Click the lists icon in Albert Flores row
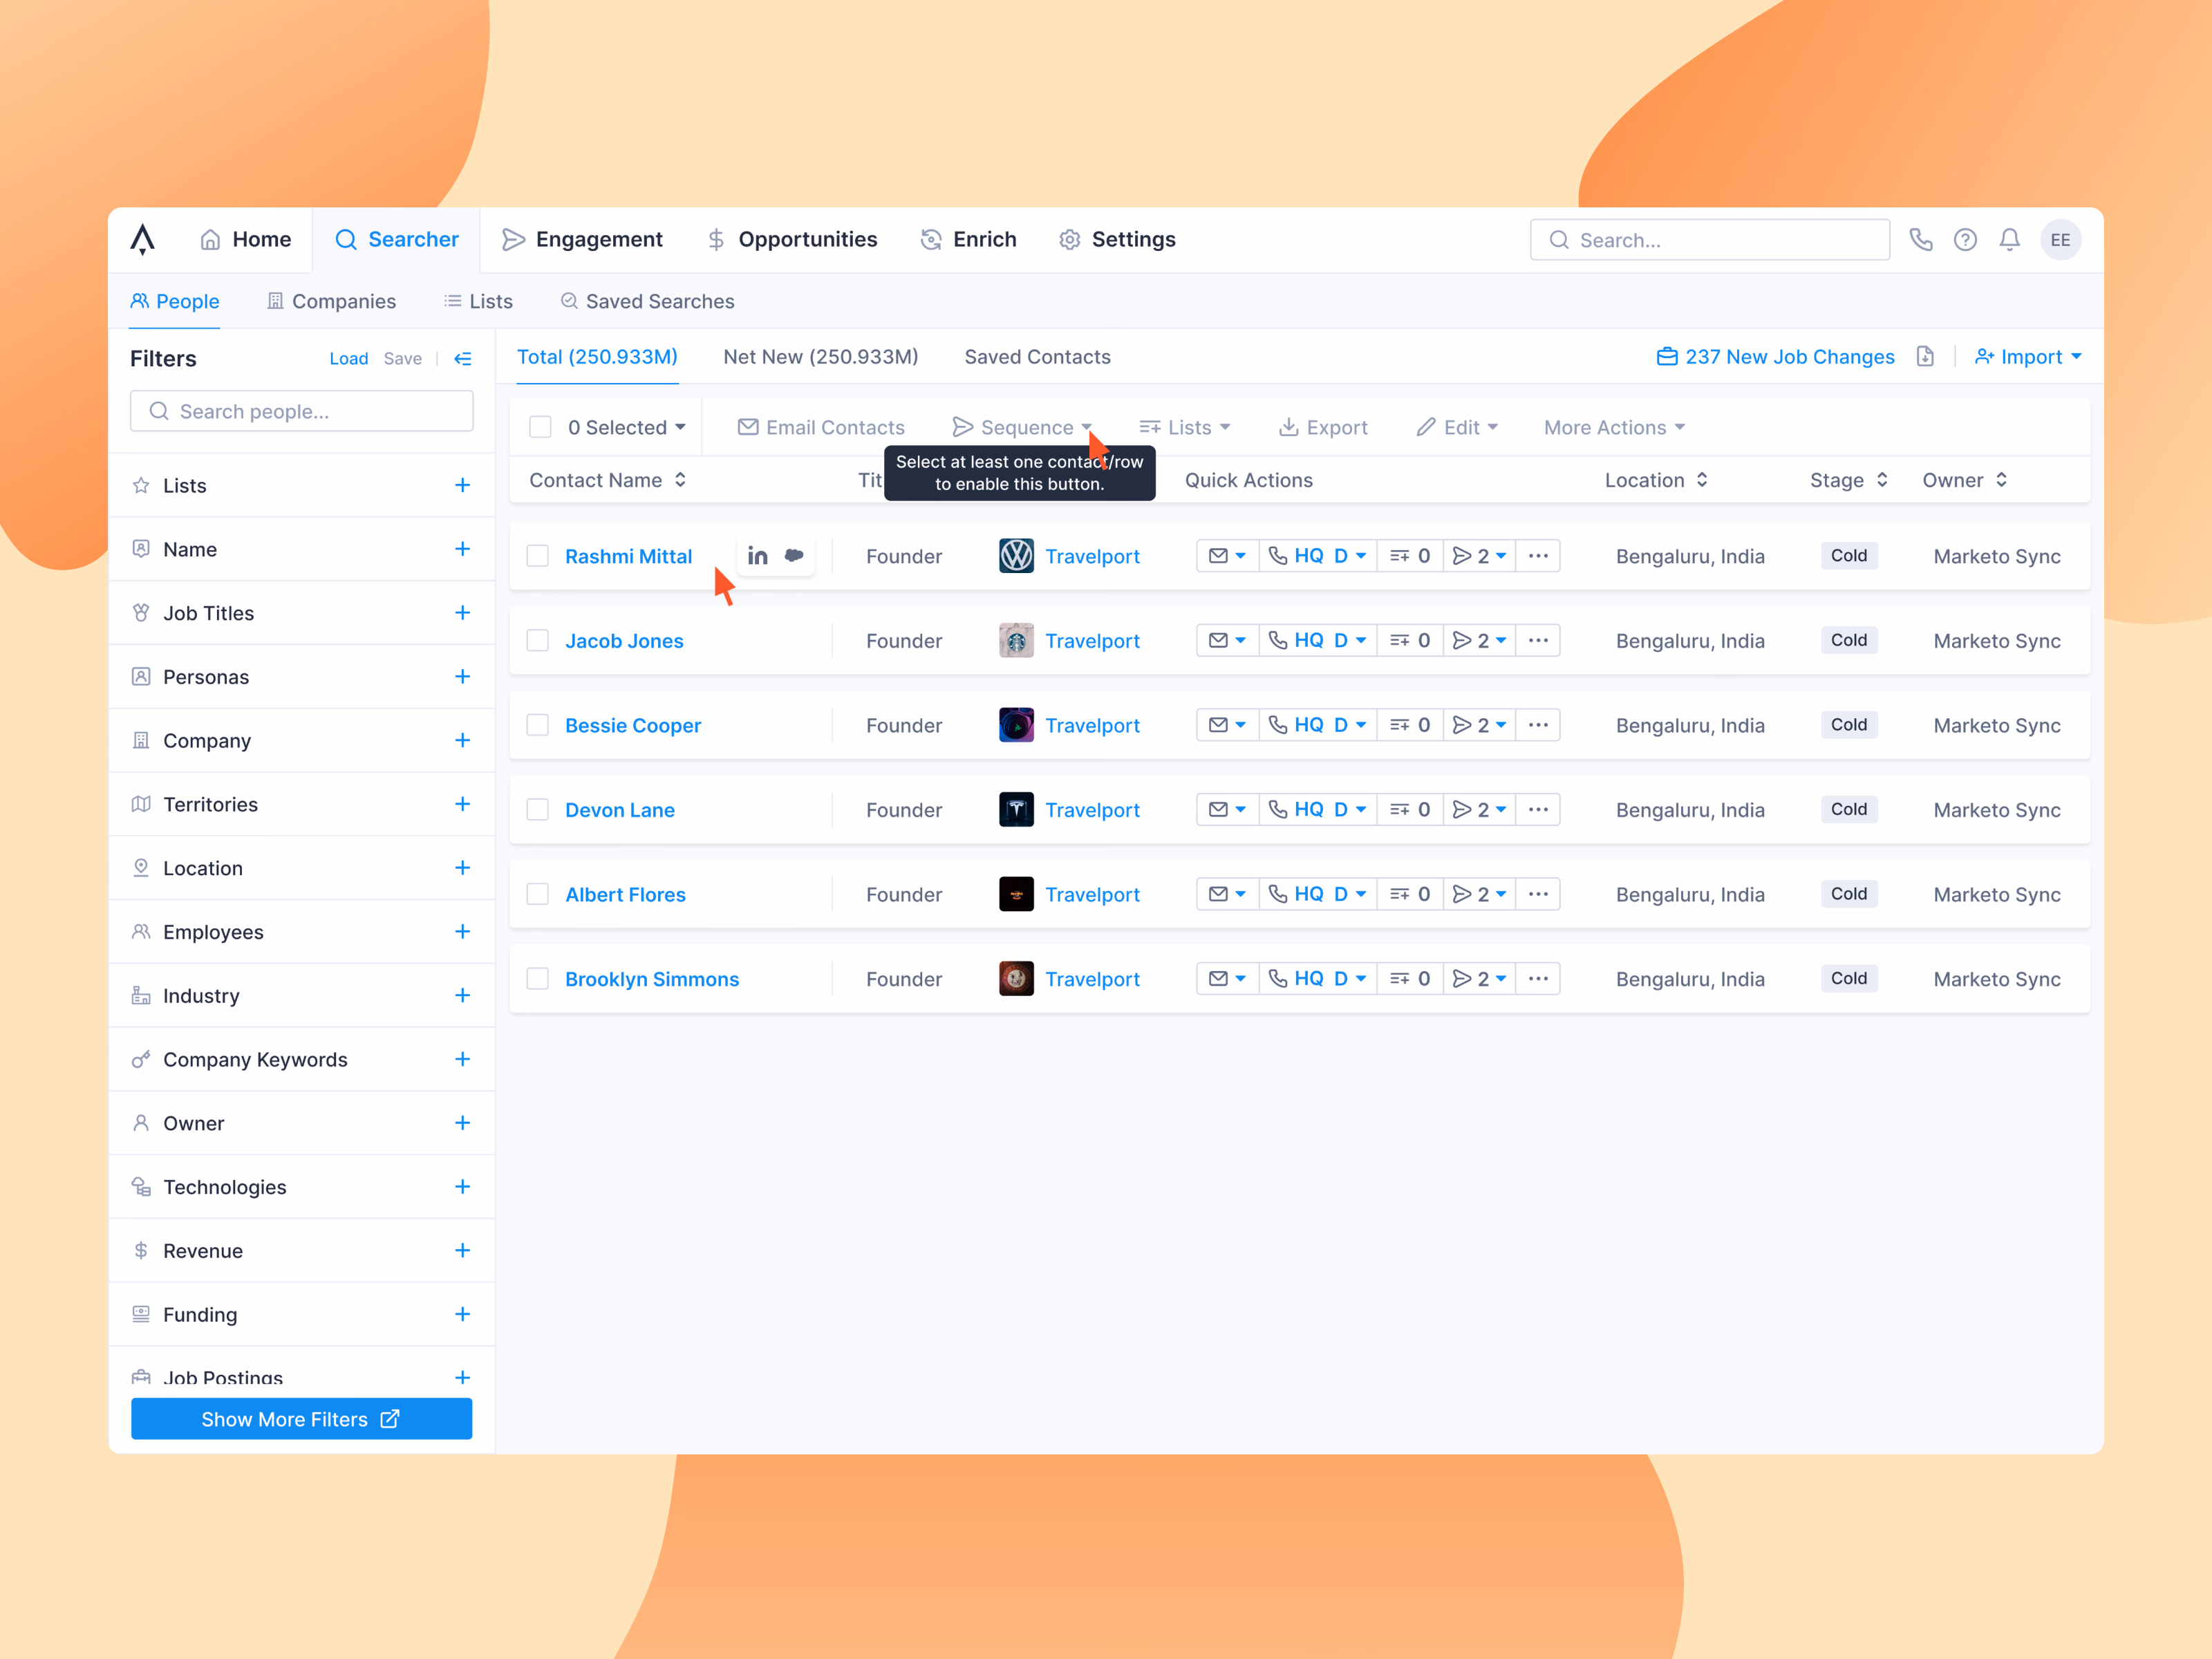The height and width of the screenshot is (1659, 2212). point(1399,894)
